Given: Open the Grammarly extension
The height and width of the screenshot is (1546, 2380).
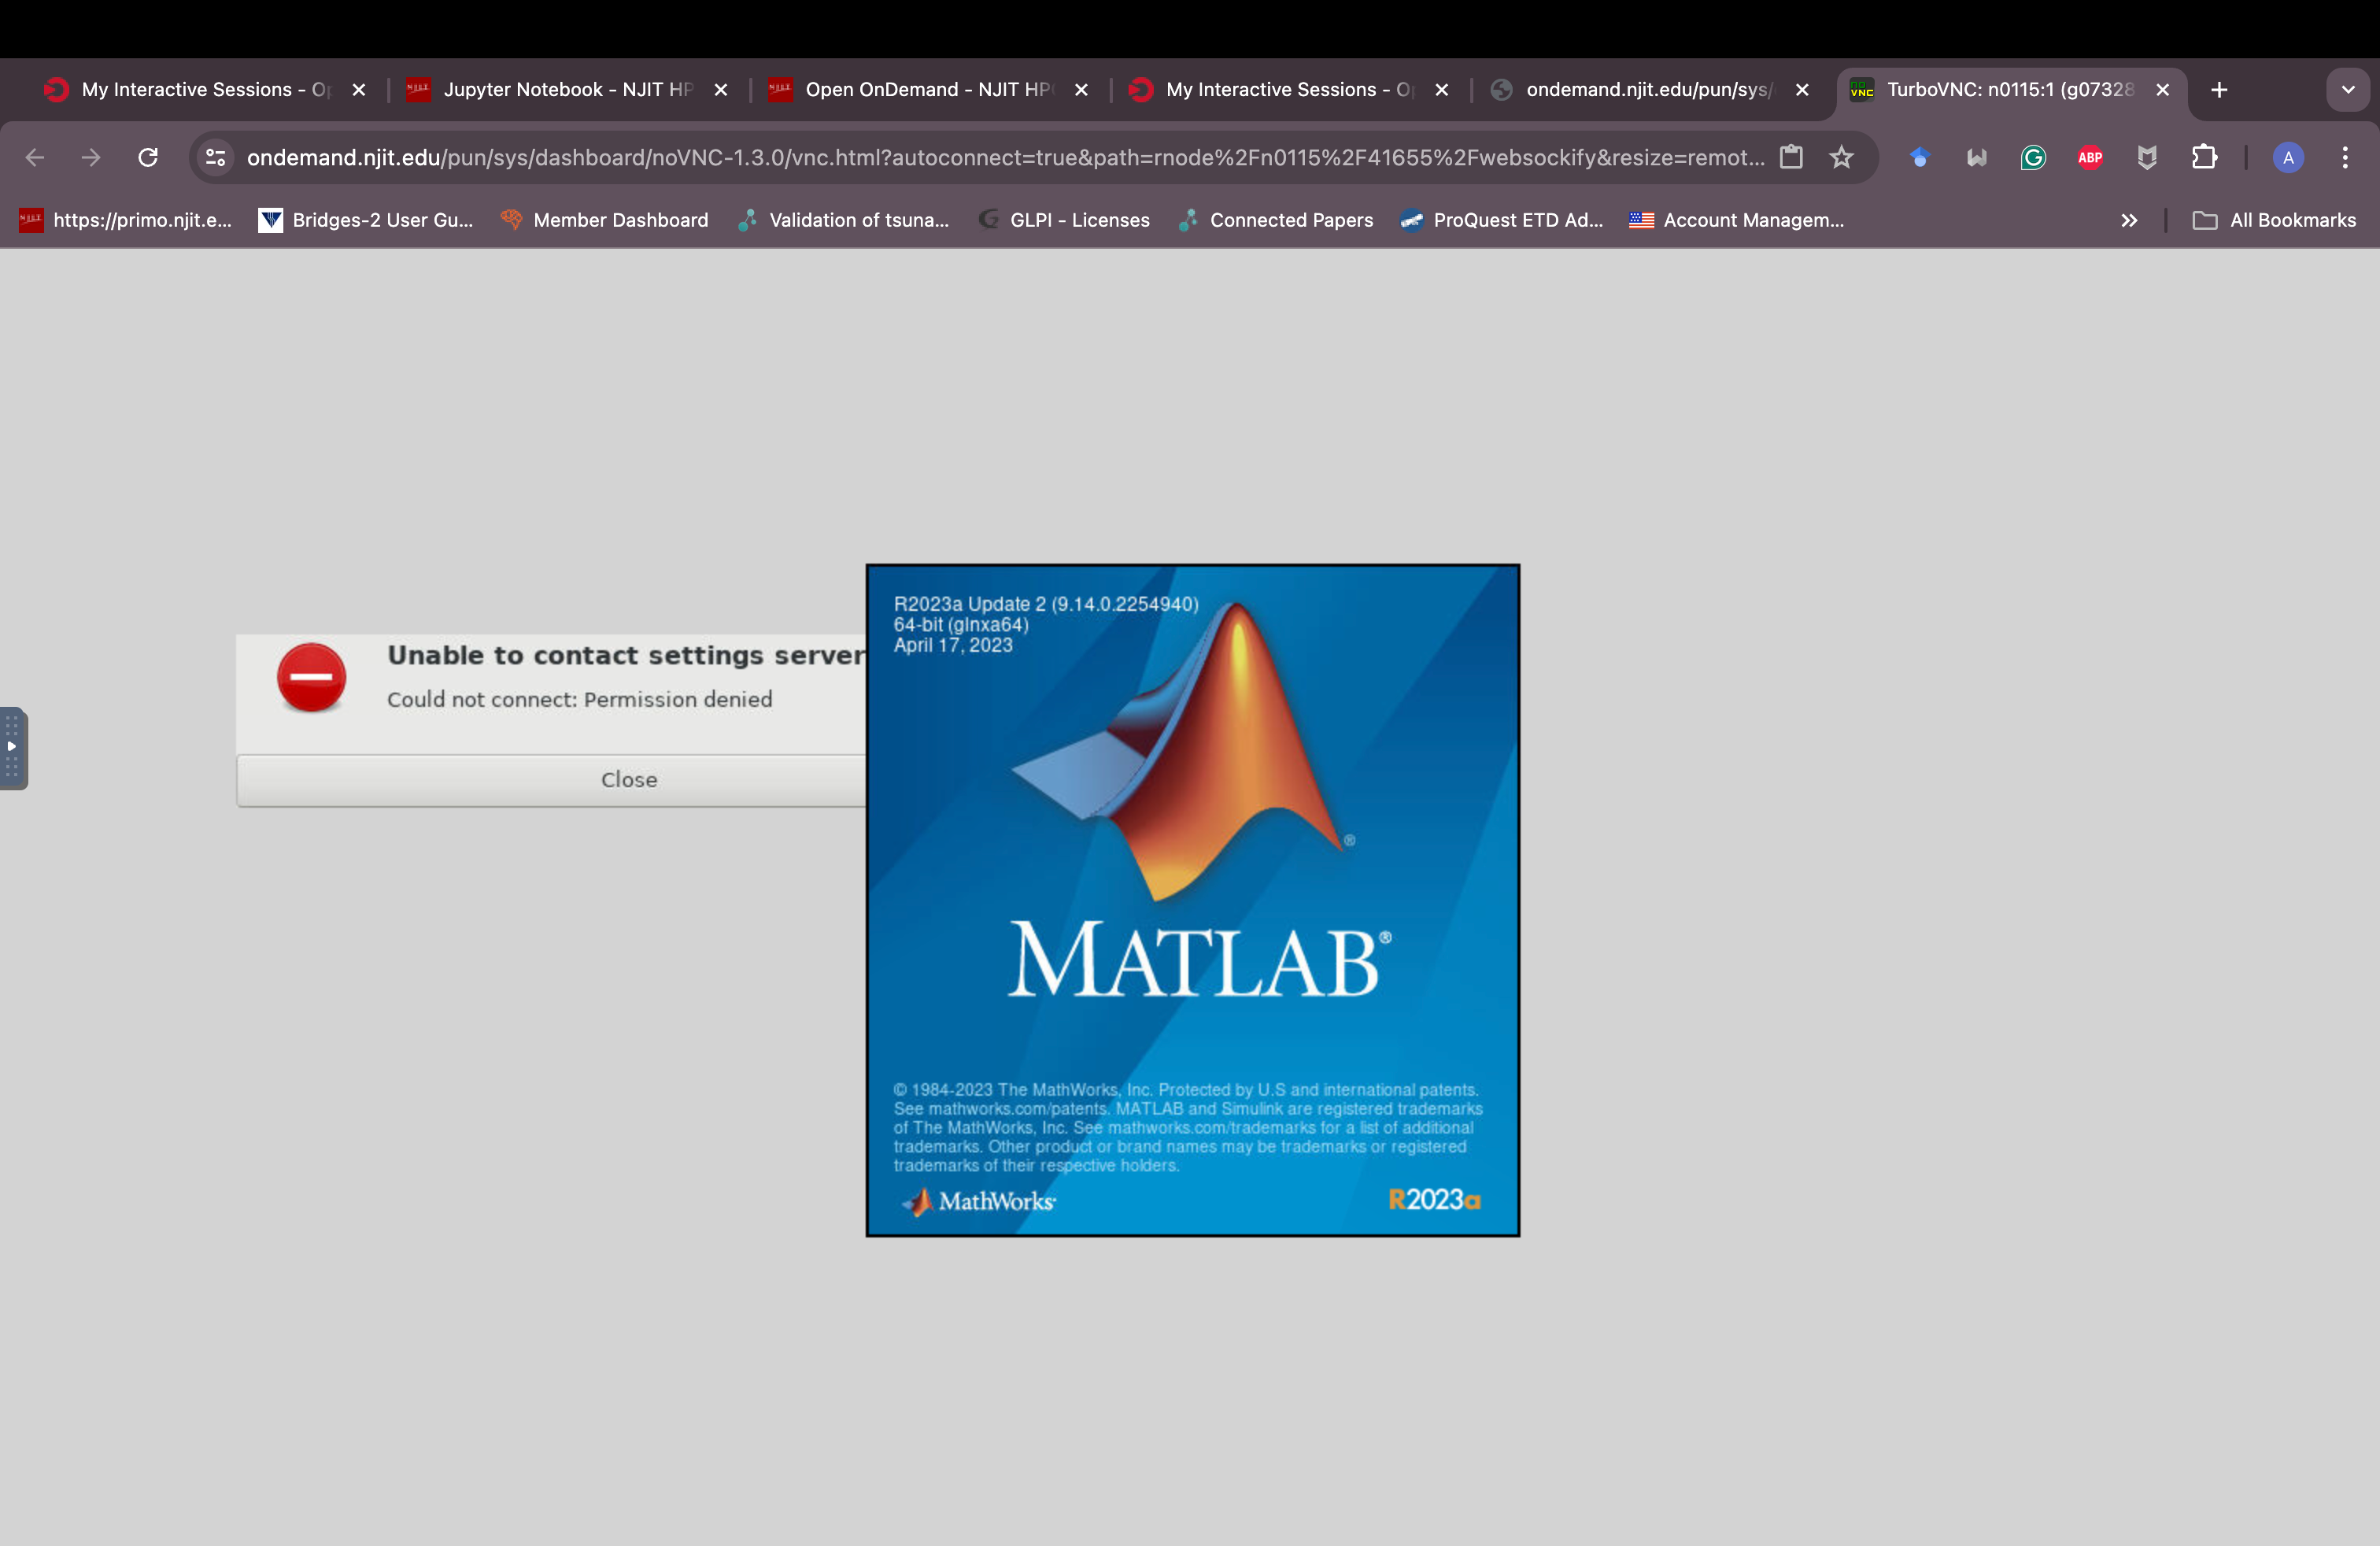Looking at the screenshot, I should [x=2033, y=157].
